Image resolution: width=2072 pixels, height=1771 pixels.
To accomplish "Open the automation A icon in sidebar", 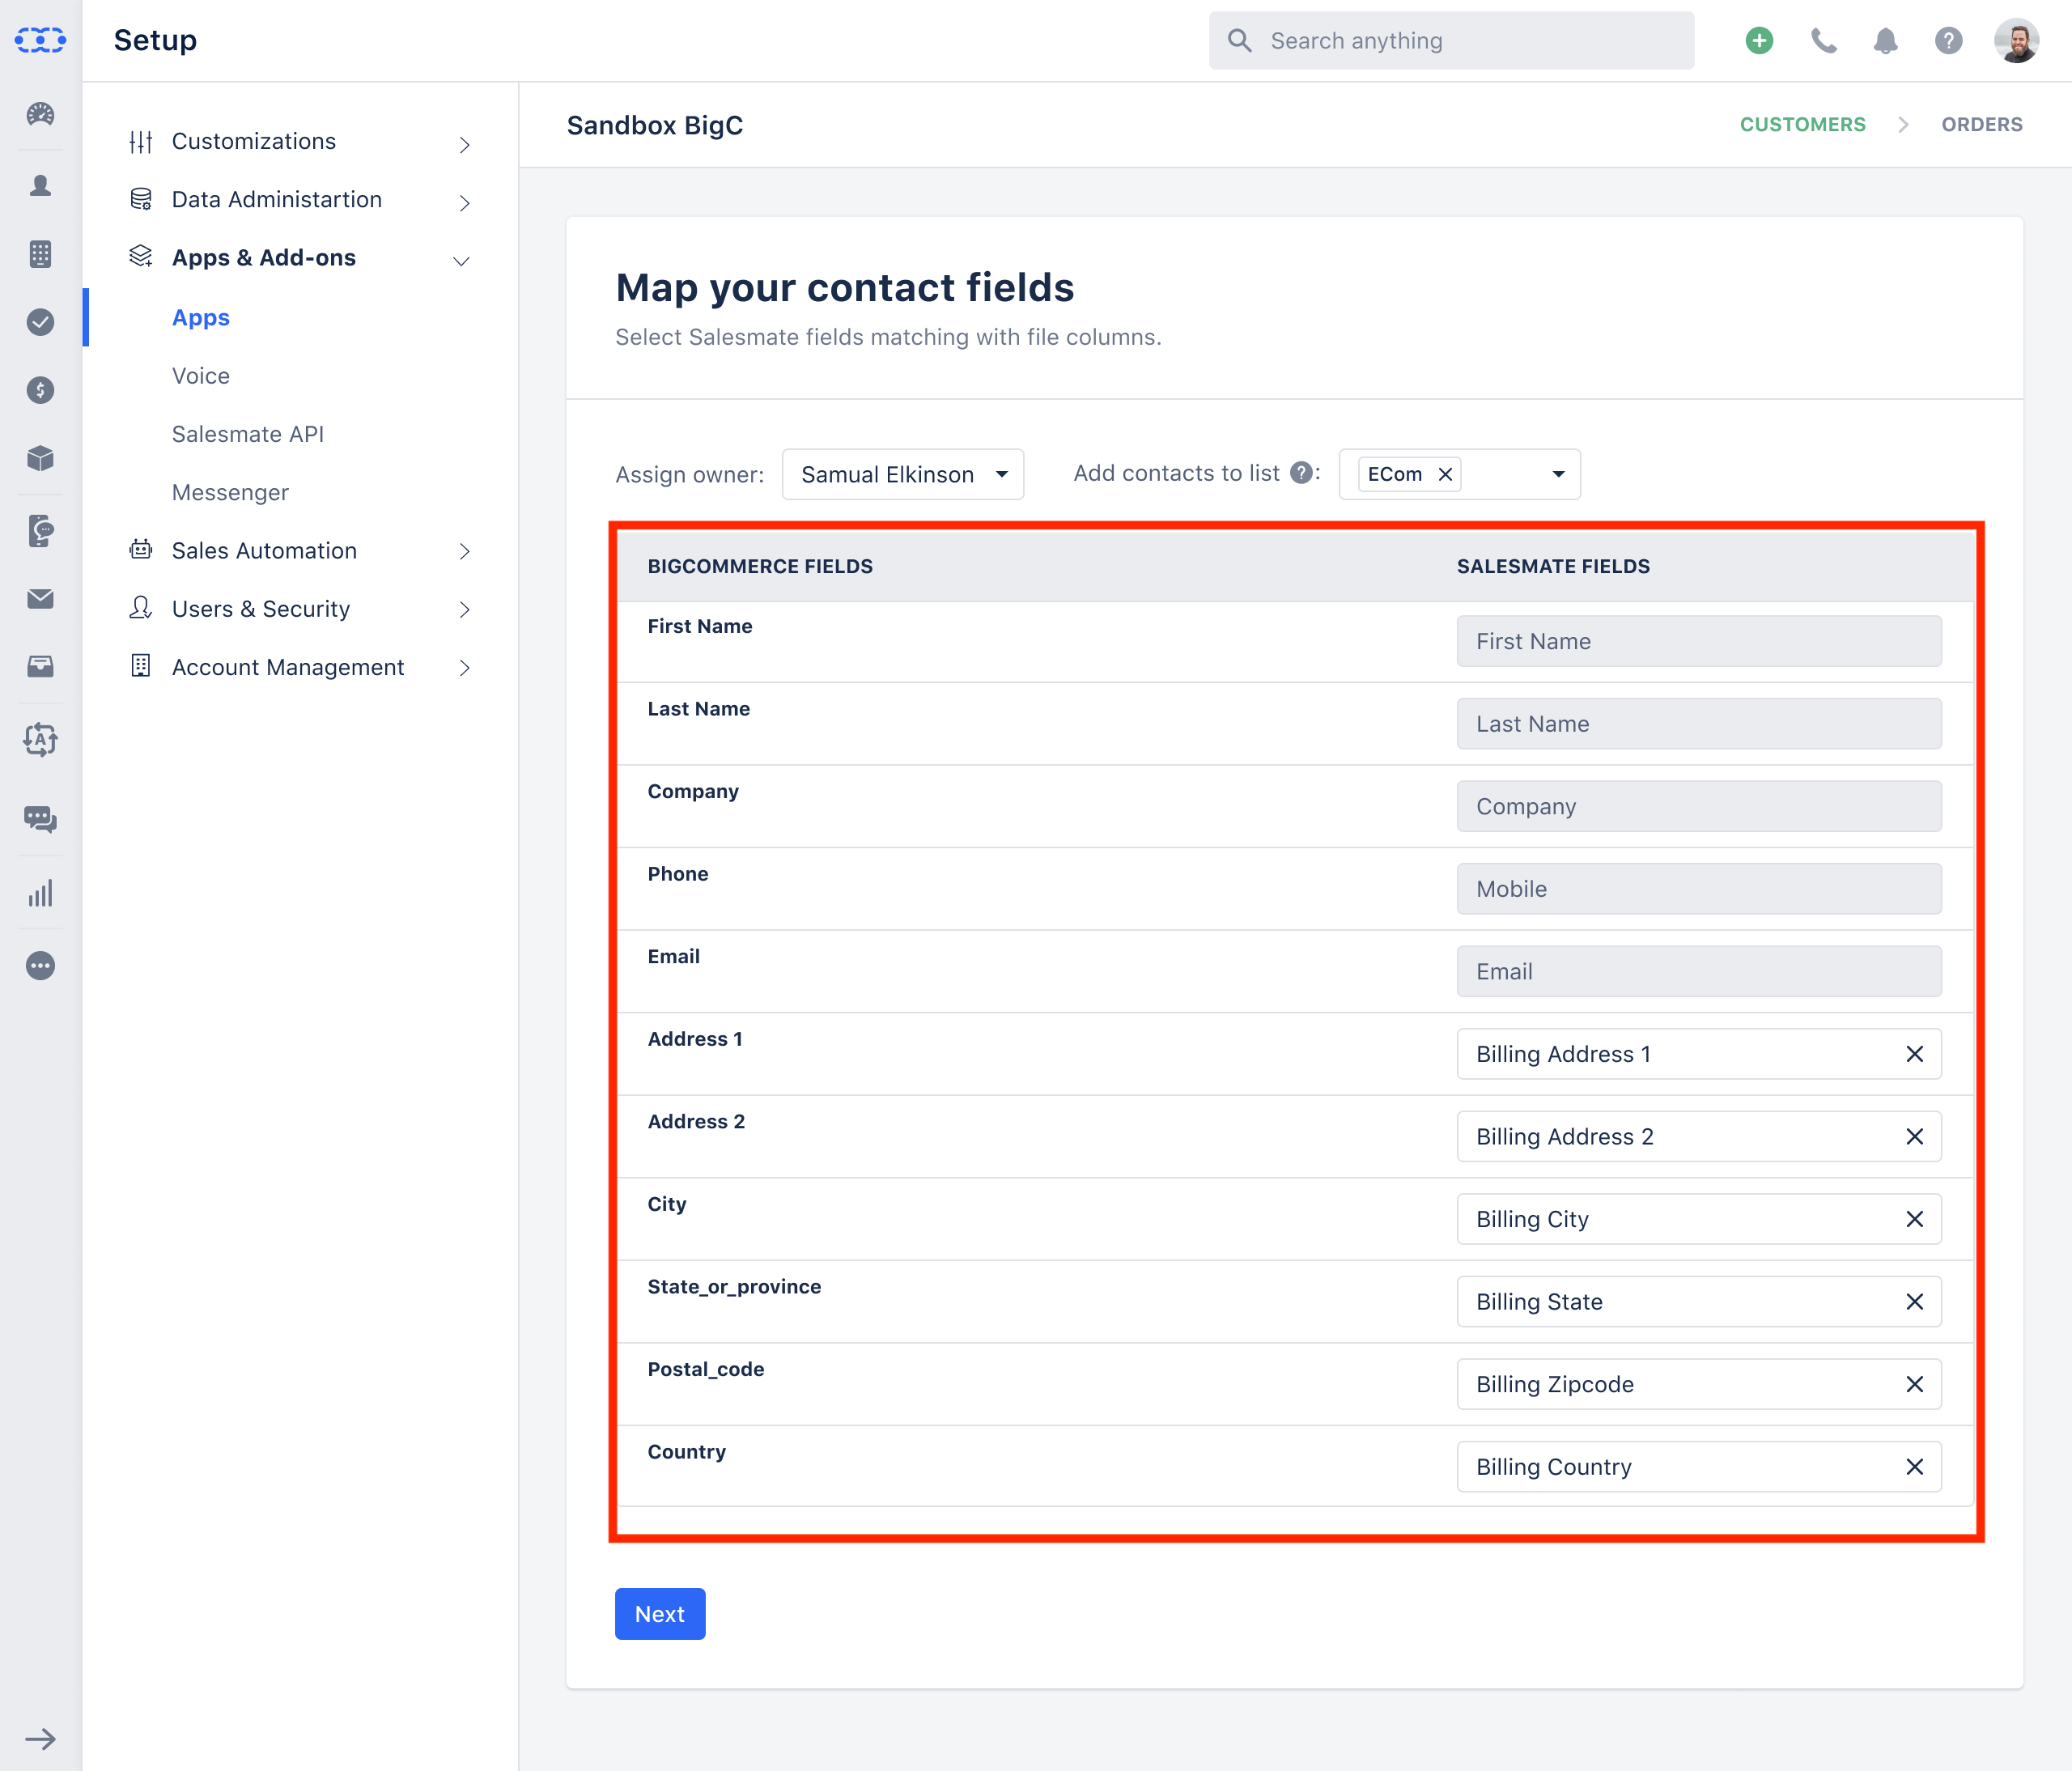I will click(x=40, y=740).
